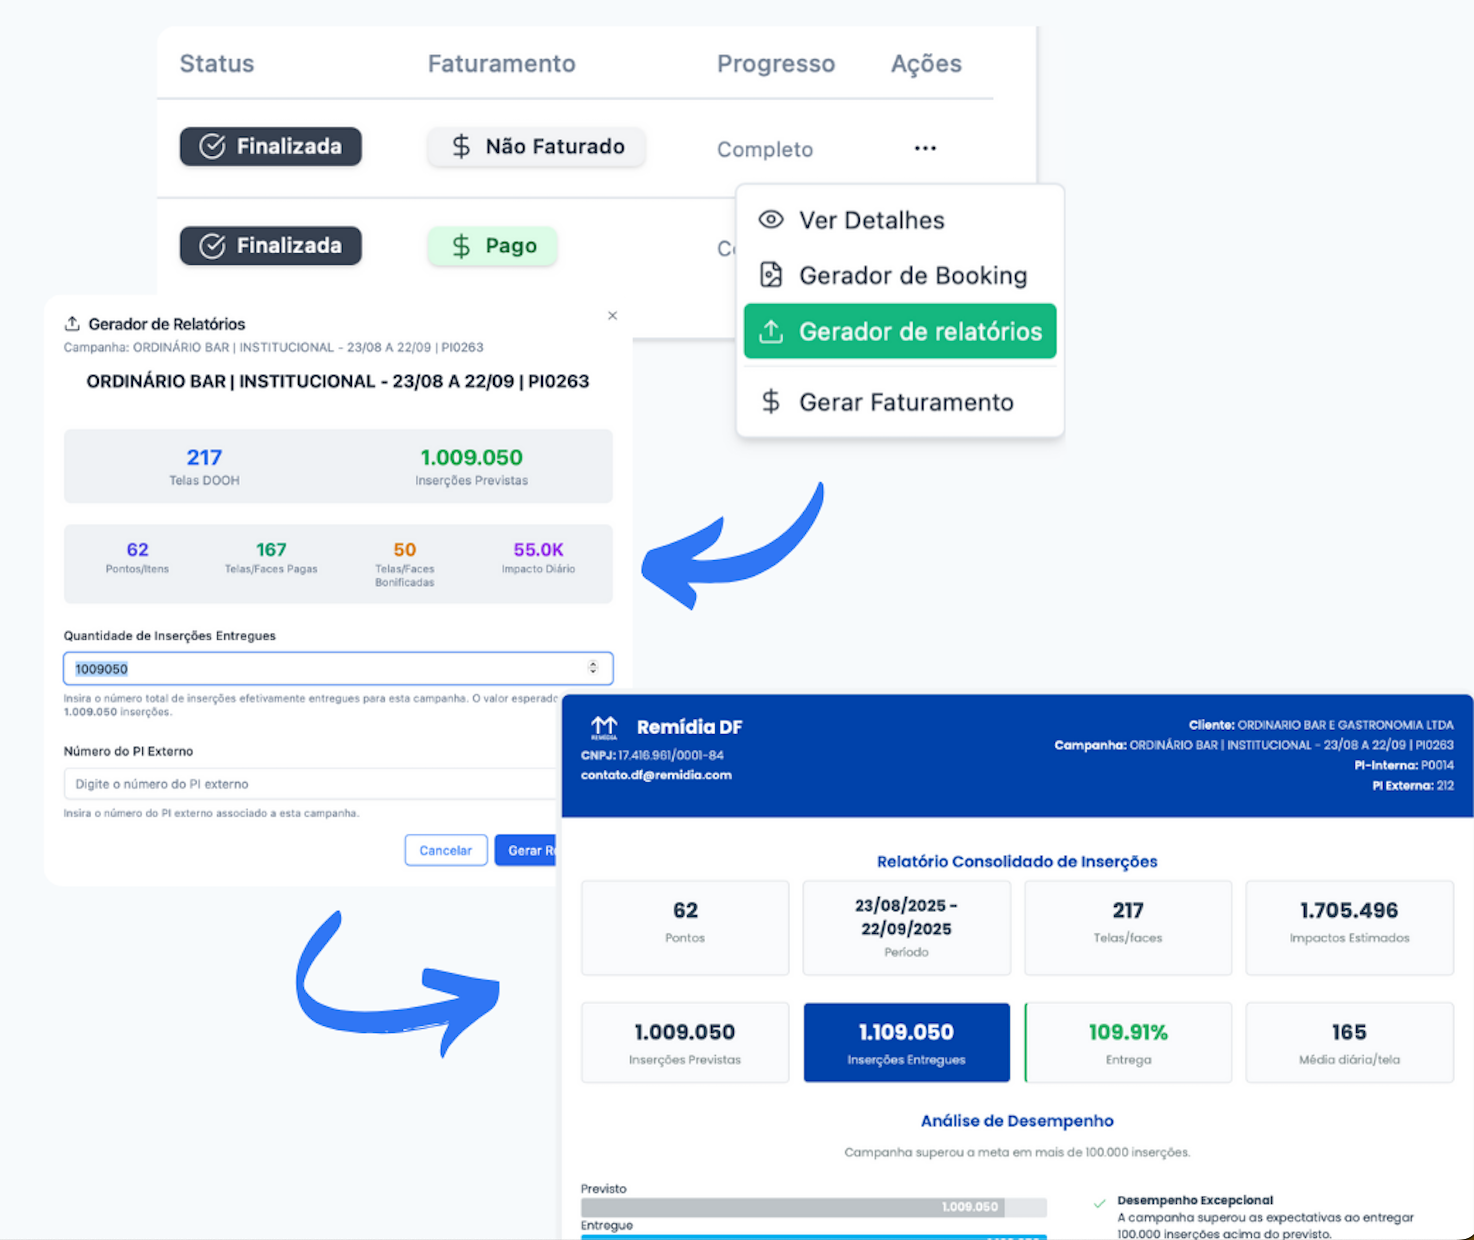Open the three-dots actions menu
Viewport: 1474px width, 1240px height.
click(x=925, y=148)
